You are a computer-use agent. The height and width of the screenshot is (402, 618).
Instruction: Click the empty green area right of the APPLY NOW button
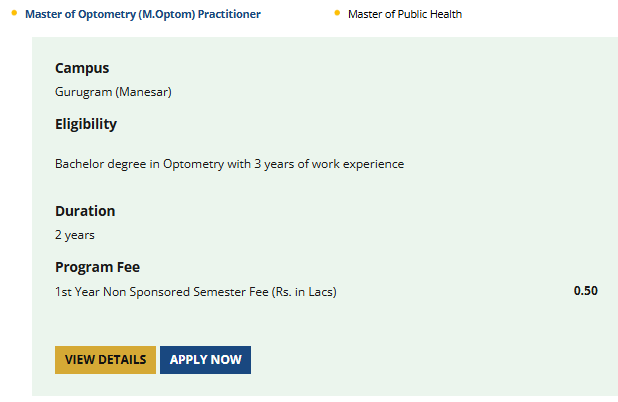point(420,360)
